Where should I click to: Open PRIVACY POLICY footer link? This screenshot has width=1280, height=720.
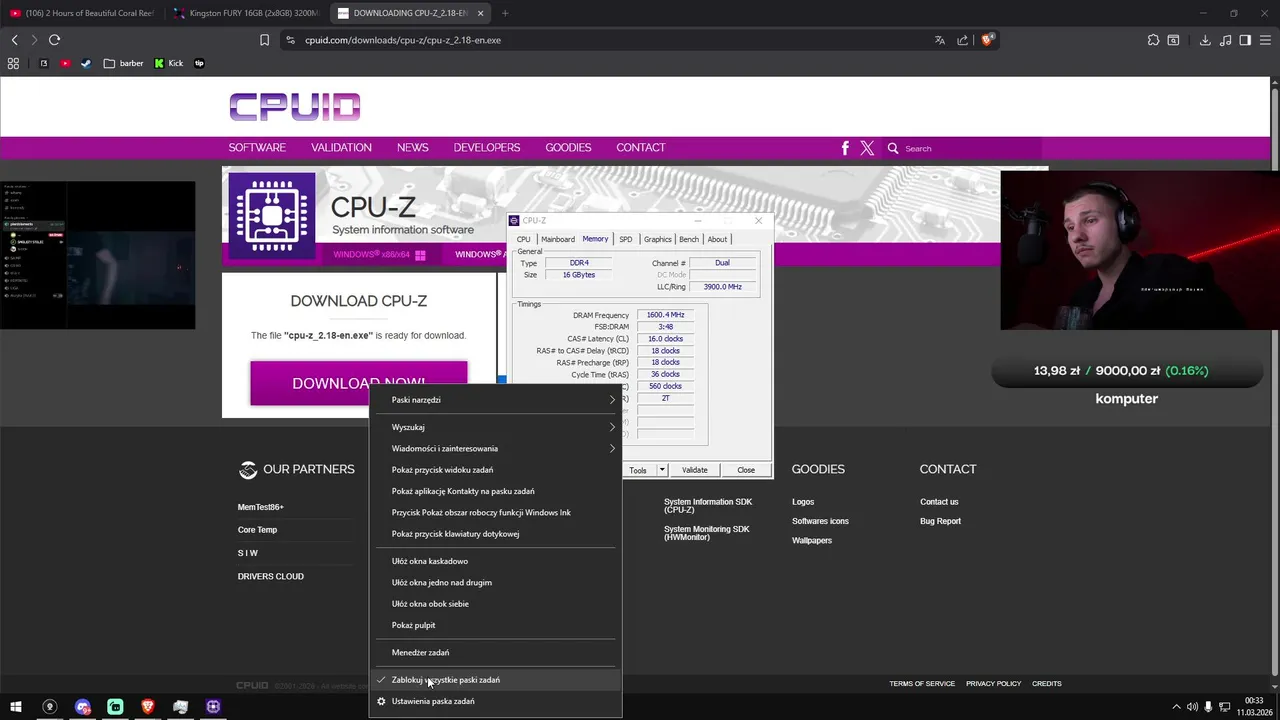[993, 684]
